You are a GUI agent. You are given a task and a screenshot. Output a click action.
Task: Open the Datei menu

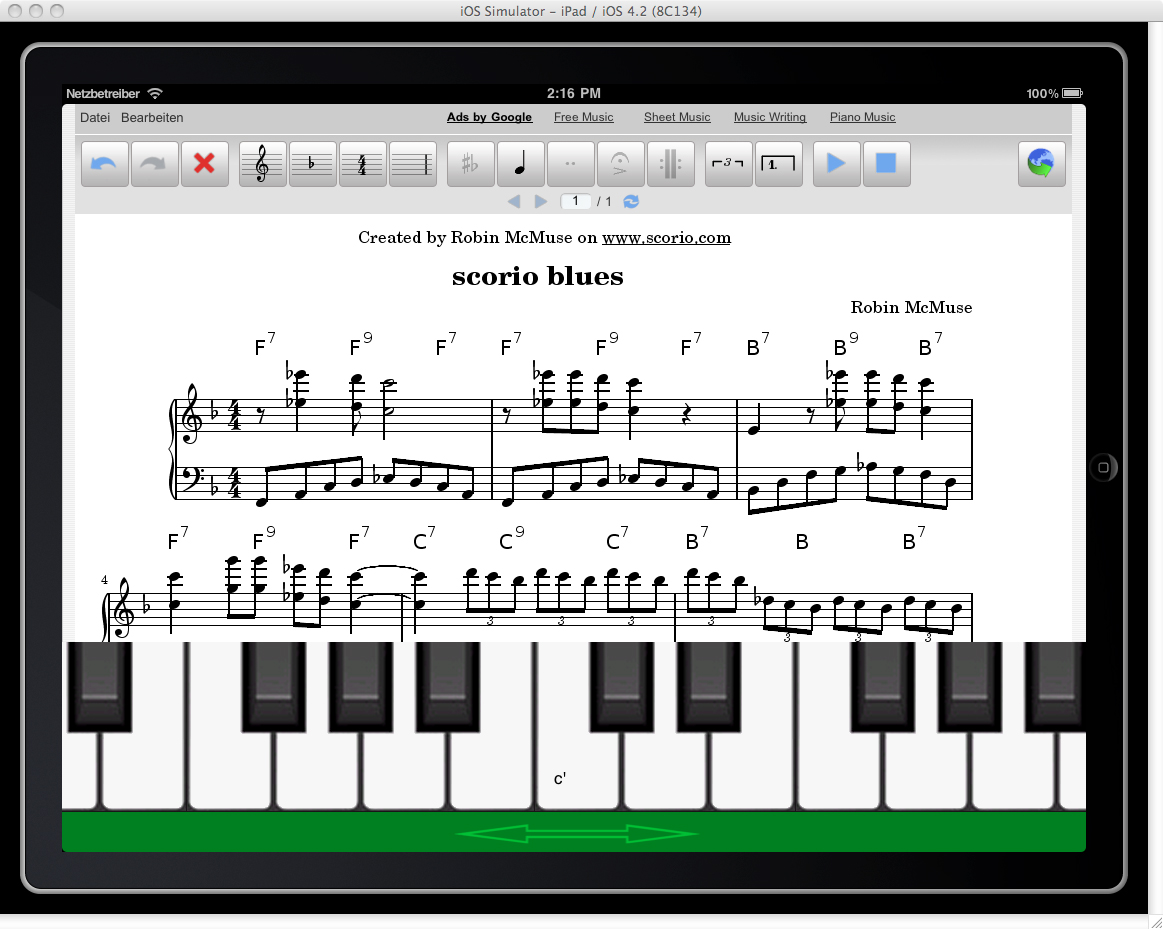coord(95,118)
